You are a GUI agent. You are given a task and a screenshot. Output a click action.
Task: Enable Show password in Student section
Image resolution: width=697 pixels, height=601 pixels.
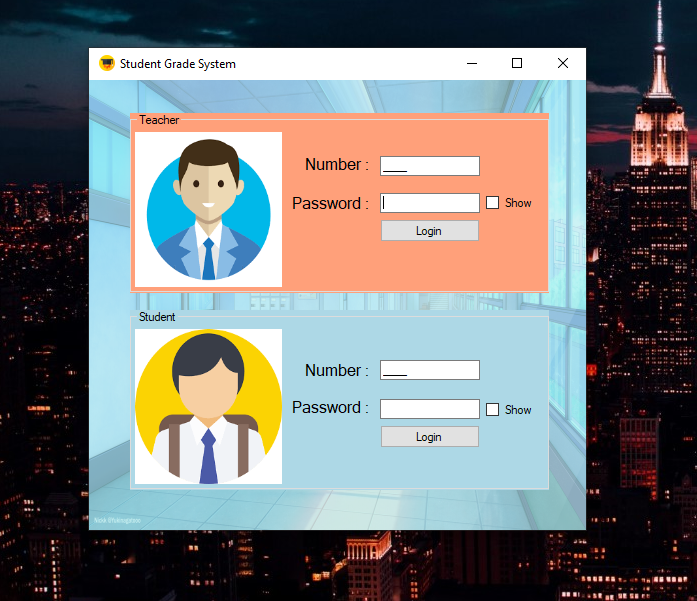[x=493, y=409]
